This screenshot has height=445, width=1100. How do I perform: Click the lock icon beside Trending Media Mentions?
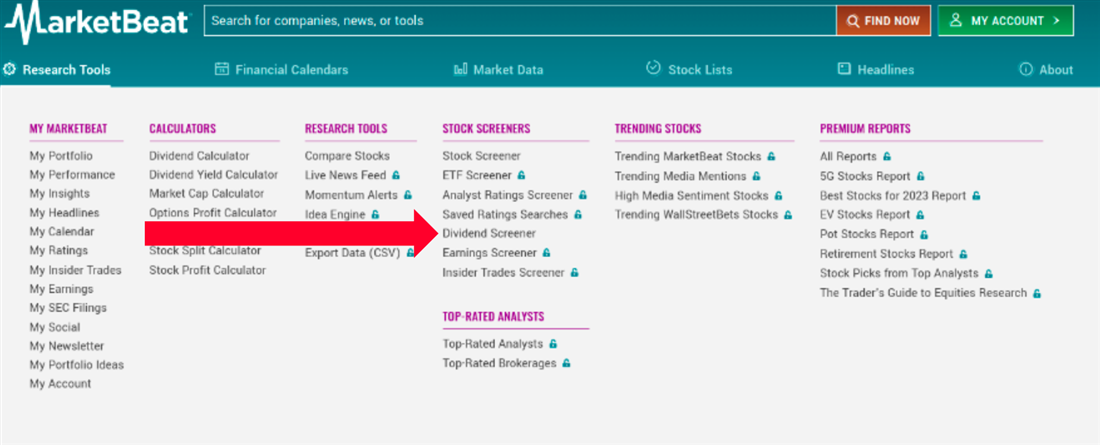click(x=756, y=176)
